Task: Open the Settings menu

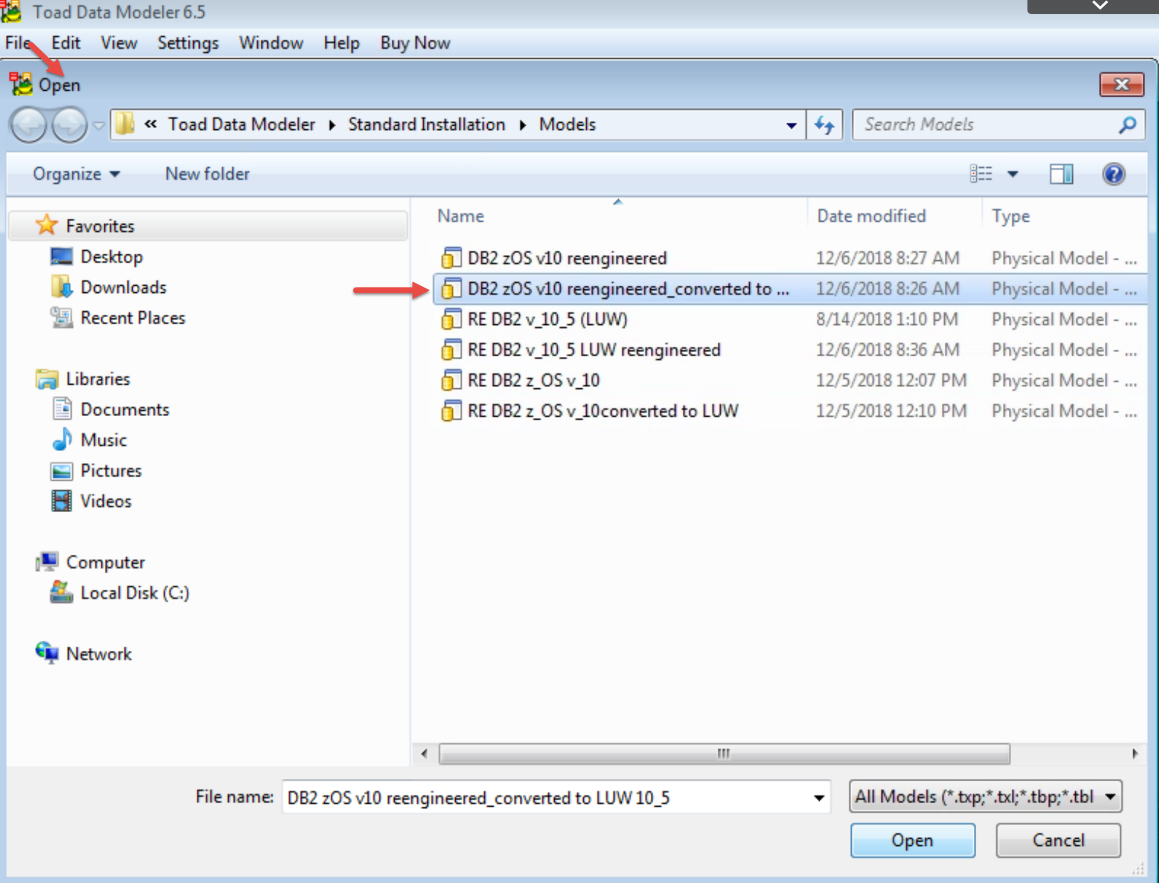Action: (x=188, y=43)
